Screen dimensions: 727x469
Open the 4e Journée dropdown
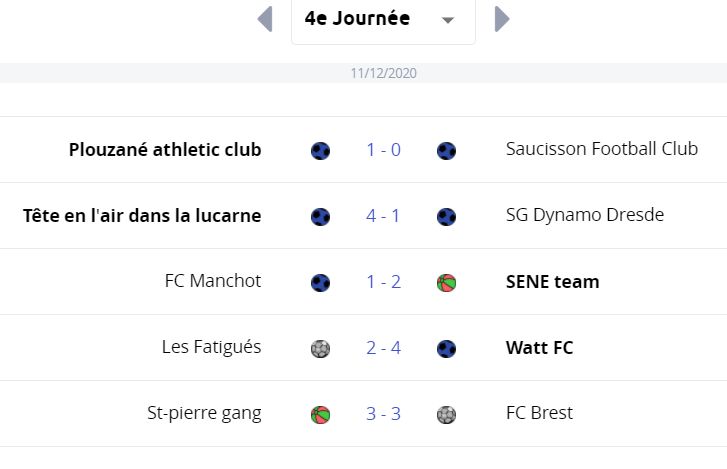tap(383, 19)
